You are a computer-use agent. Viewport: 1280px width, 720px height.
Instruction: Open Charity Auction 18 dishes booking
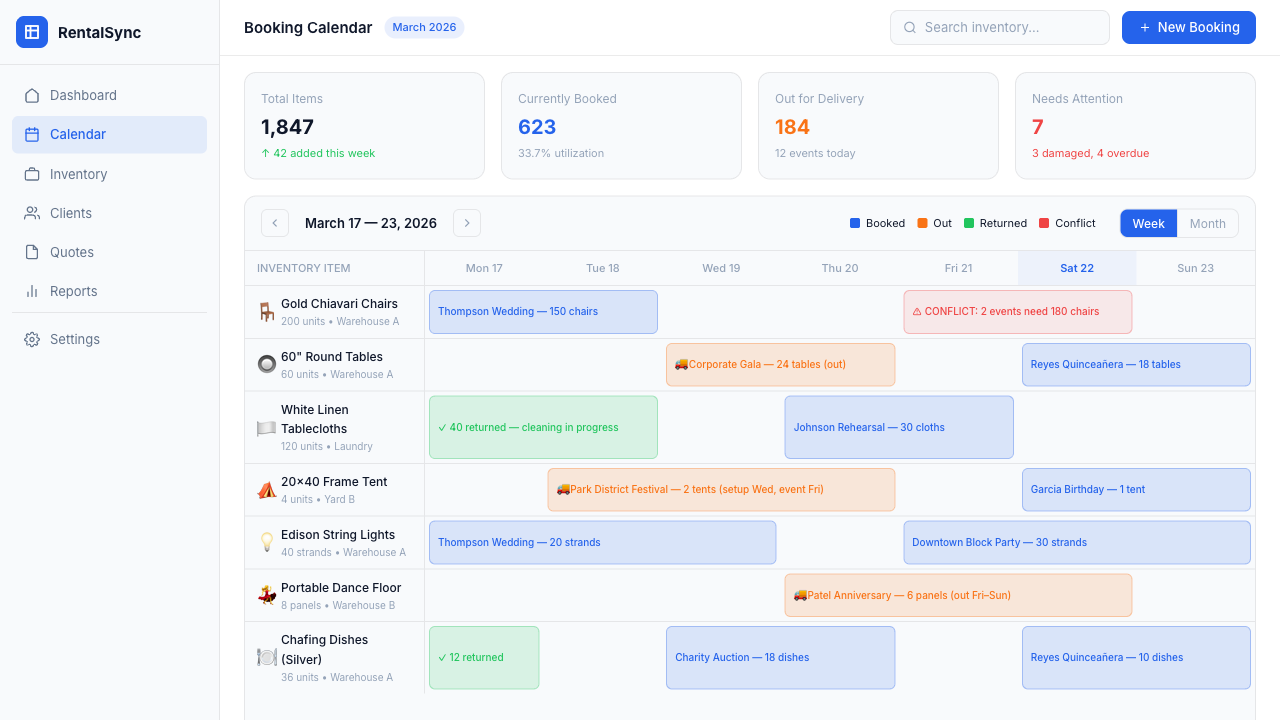780,658
